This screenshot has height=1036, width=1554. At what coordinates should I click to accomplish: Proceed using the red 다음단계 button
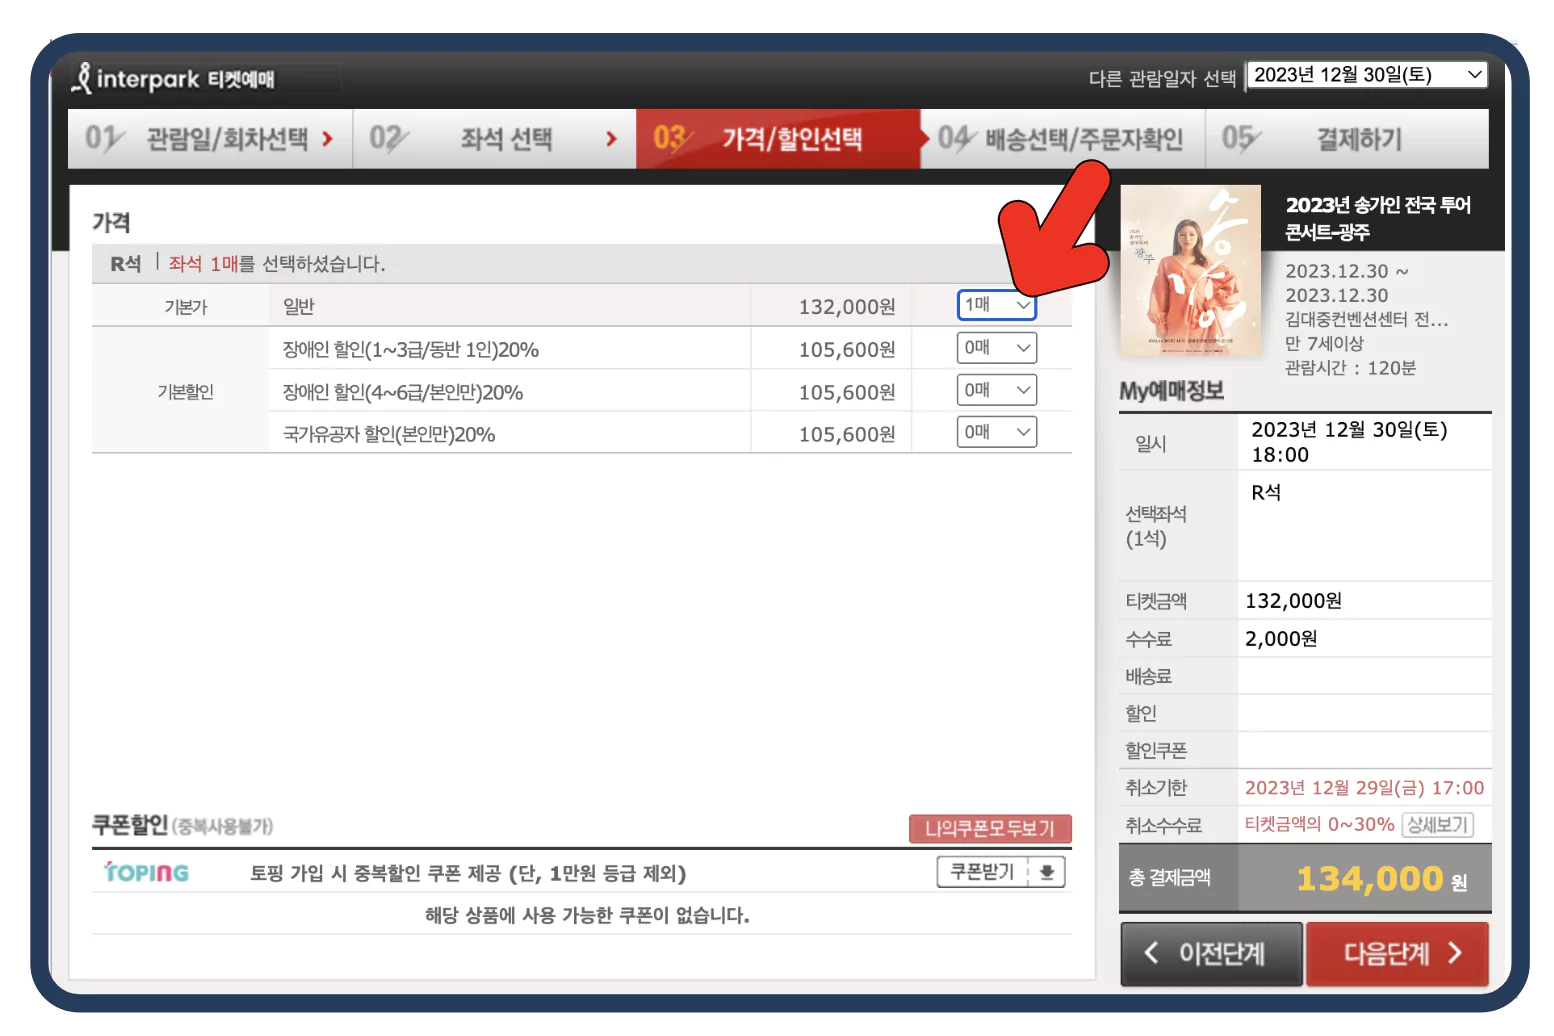[1397, 953]
